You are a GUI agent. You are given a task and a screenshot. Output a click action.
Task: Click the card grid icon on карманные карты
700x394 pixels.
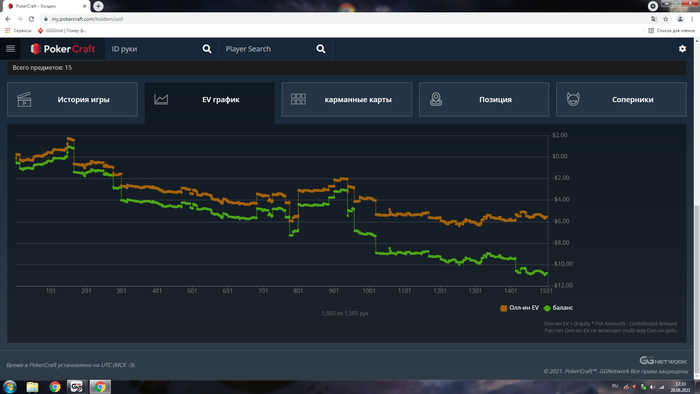pyautogui.click(x=298, y=99)
